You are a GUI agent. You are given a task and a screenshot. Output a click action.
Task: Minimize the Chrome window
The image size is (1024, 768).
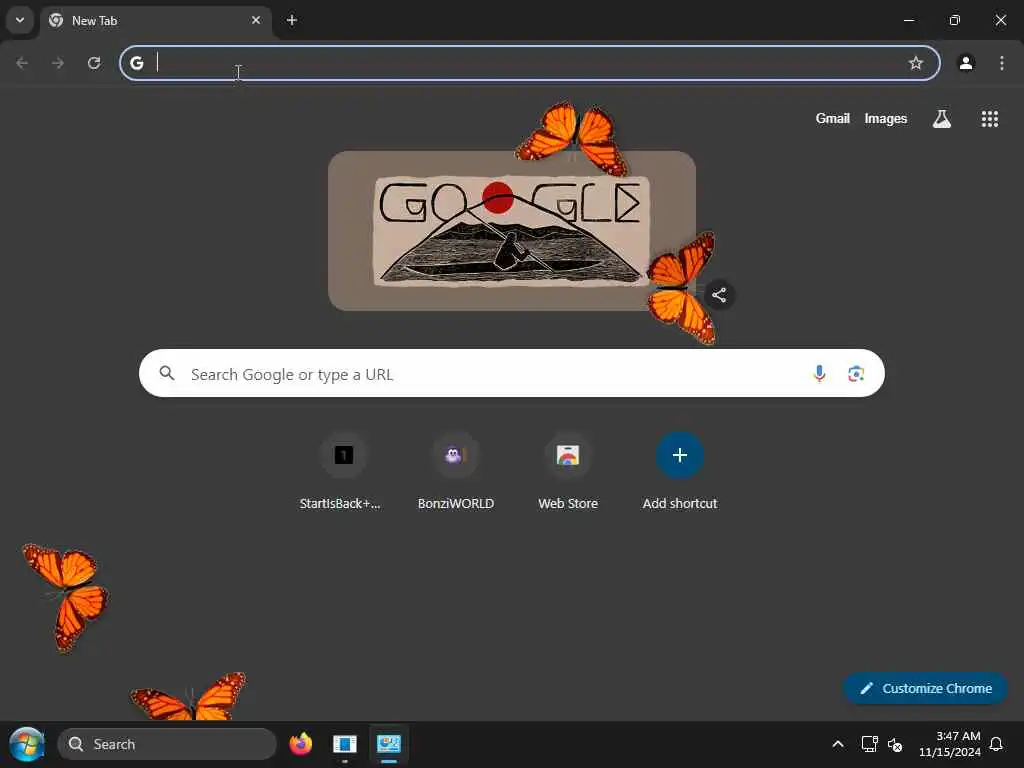point(908,20)
